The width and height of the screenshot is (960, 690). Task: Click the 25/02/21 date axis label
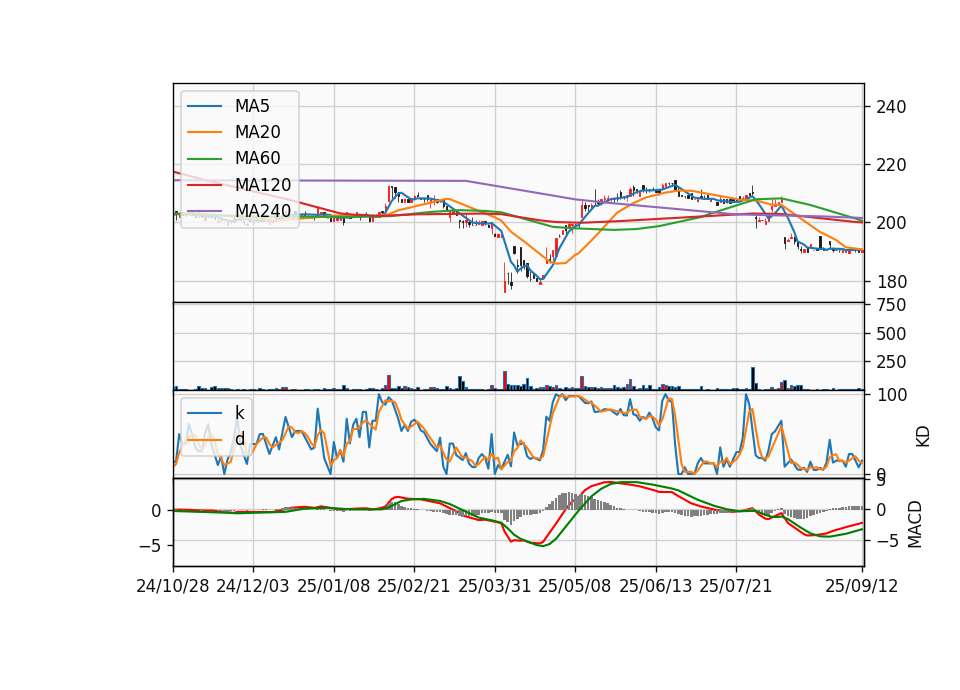[x=414, y=586]
